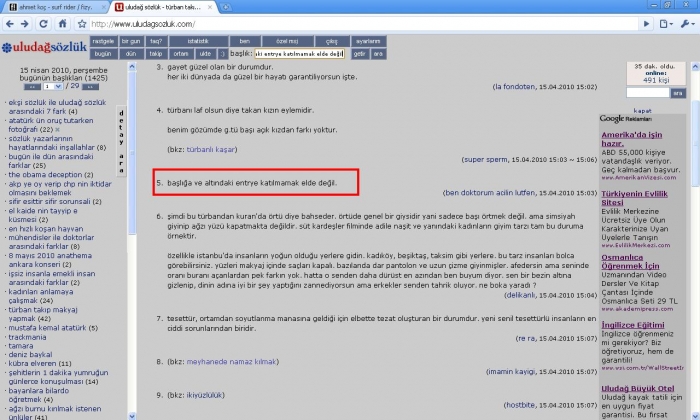Open the browser page menu icon
This screenshot has width=700, height=420.
[666, 24]
